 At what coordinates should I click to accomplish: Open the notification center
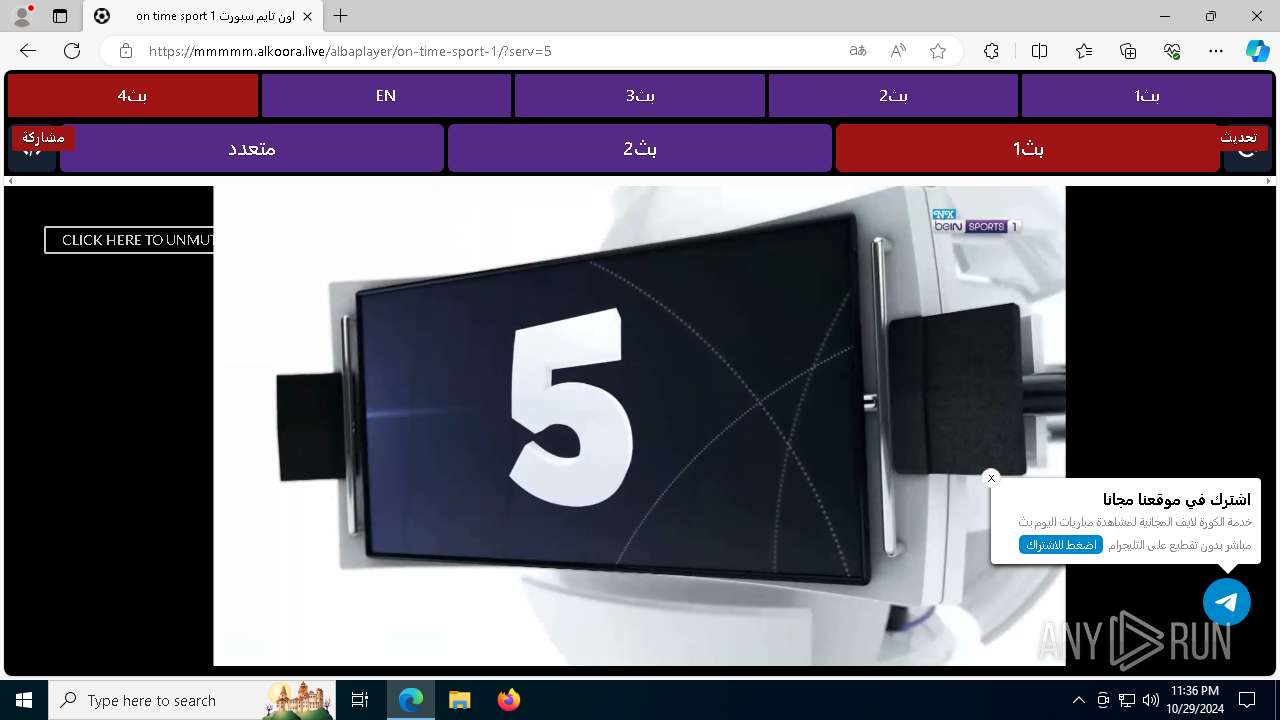(x=1247, y=700)
